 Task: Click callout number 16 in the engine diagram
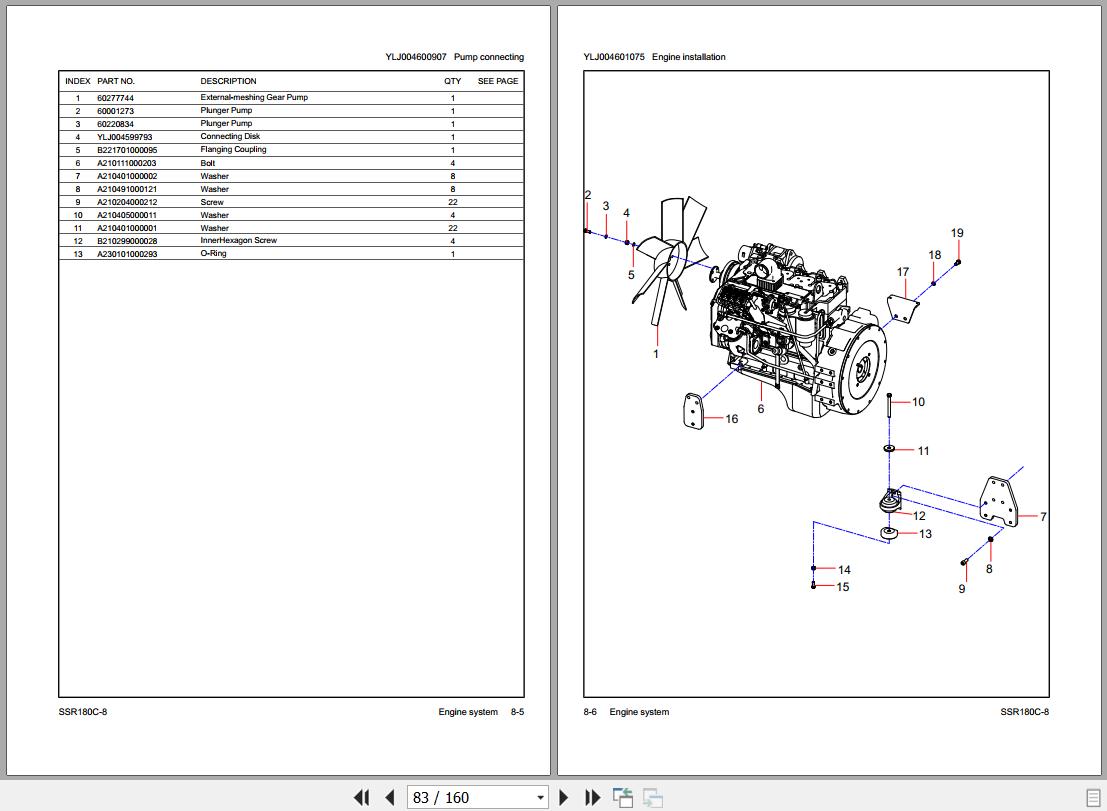coord(731,419)
